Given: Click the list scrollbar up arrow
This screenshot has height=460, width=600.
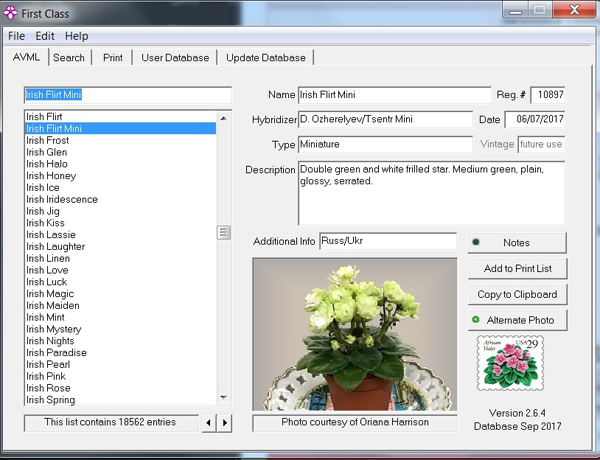Looking at the screenshot, I should [x=224, y=119].
